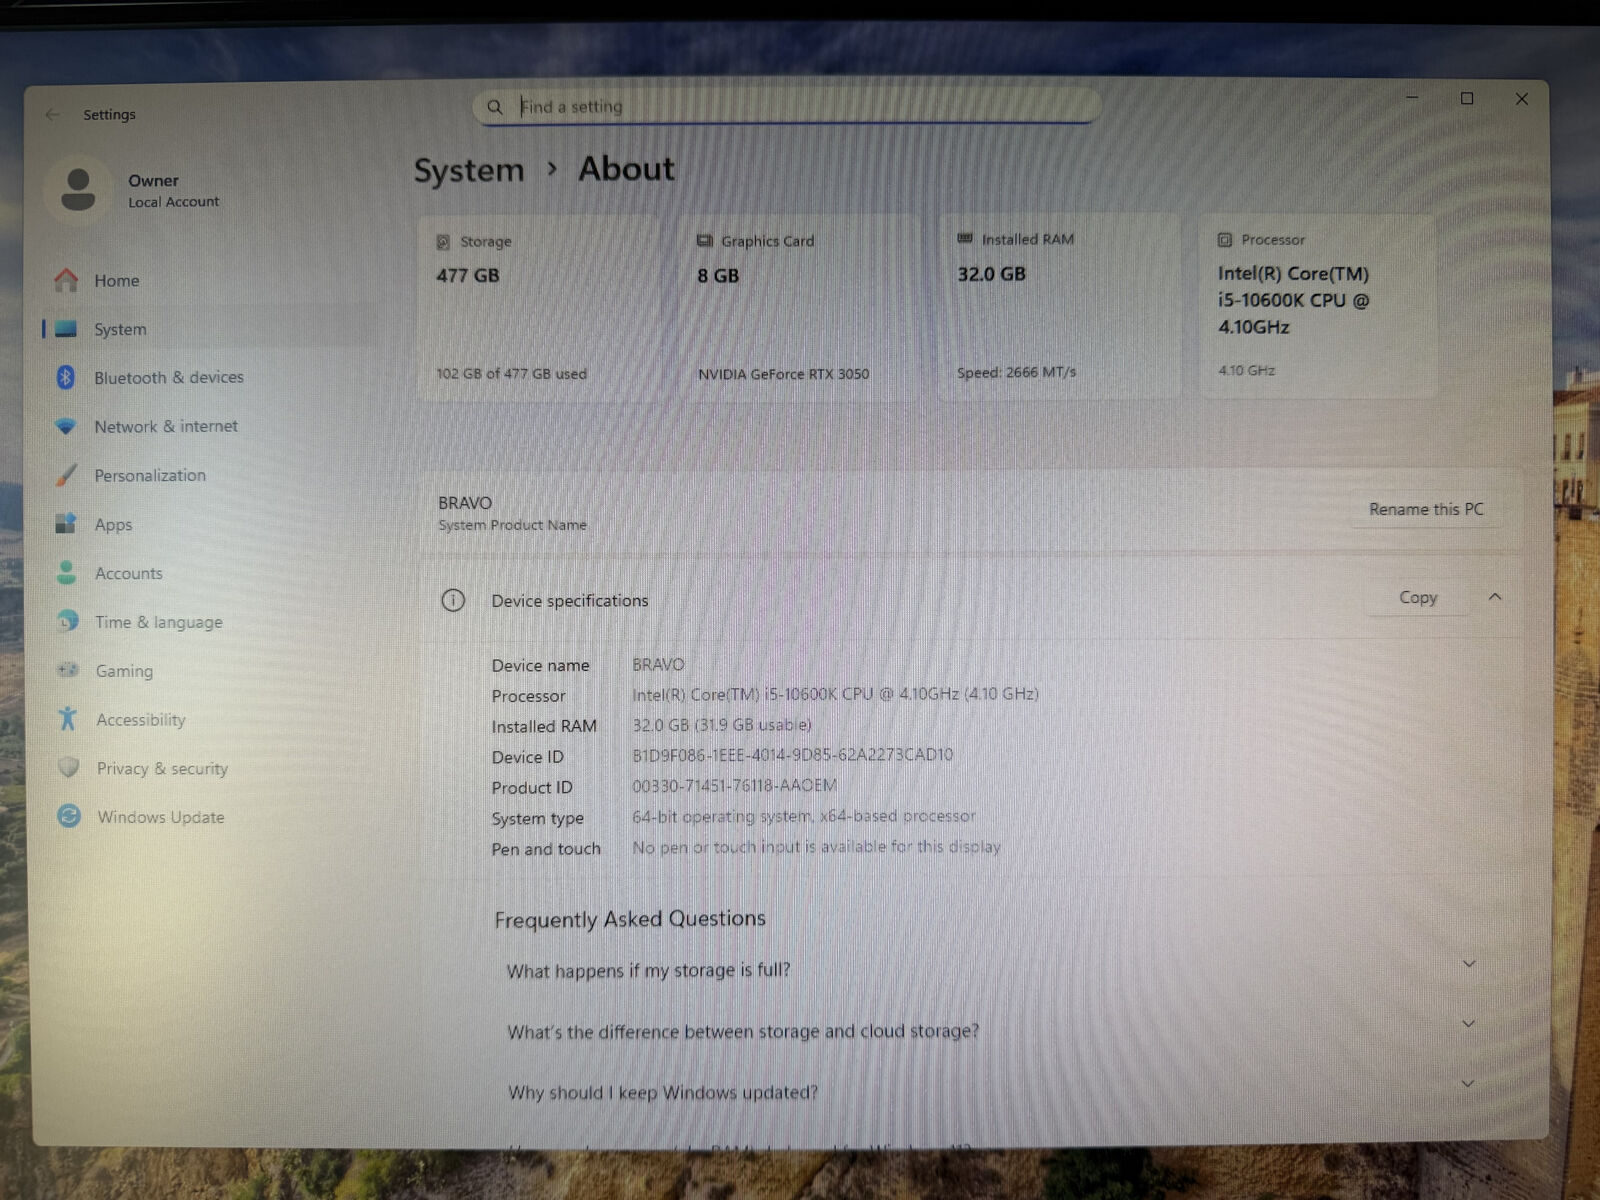Collapse the Device specifications section
This screenshot has height=1200, width=1600.
(x=1494, y=597)
